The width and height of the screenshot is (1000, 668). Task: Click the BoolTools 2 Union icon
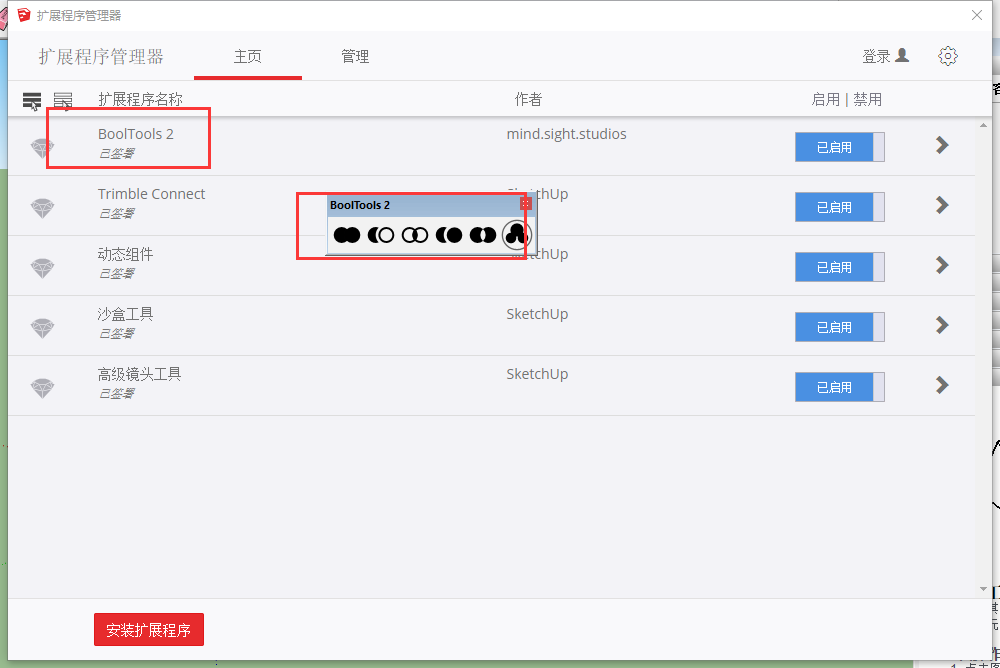click(347, 235)
